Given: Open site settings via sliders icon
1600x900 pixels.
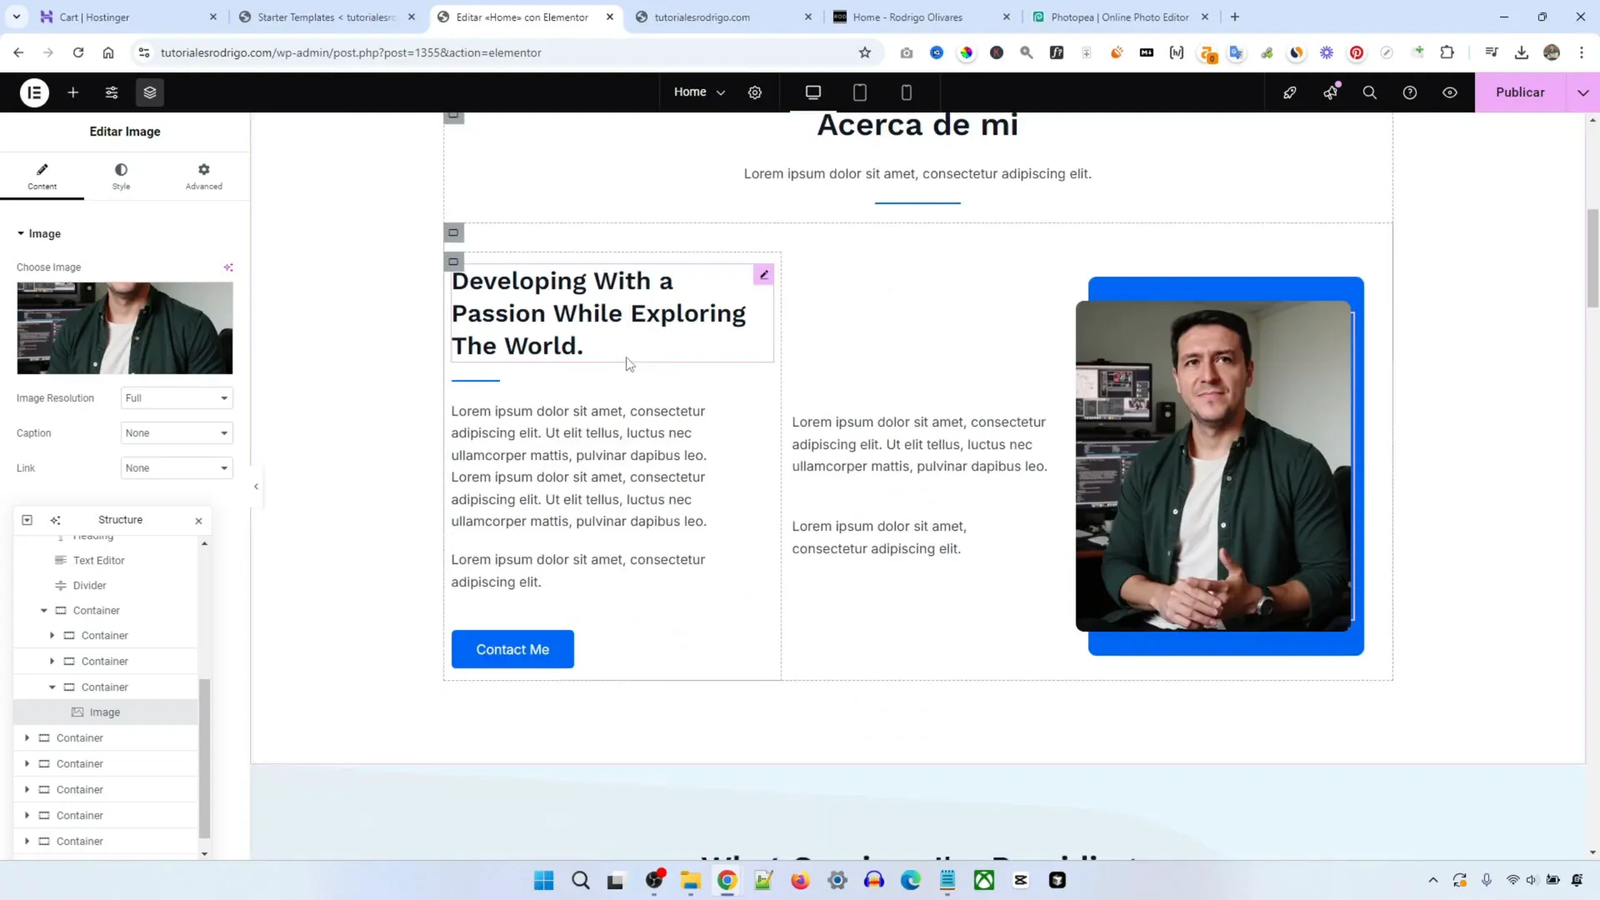Looking at the screenshot, I should point(111,92).
